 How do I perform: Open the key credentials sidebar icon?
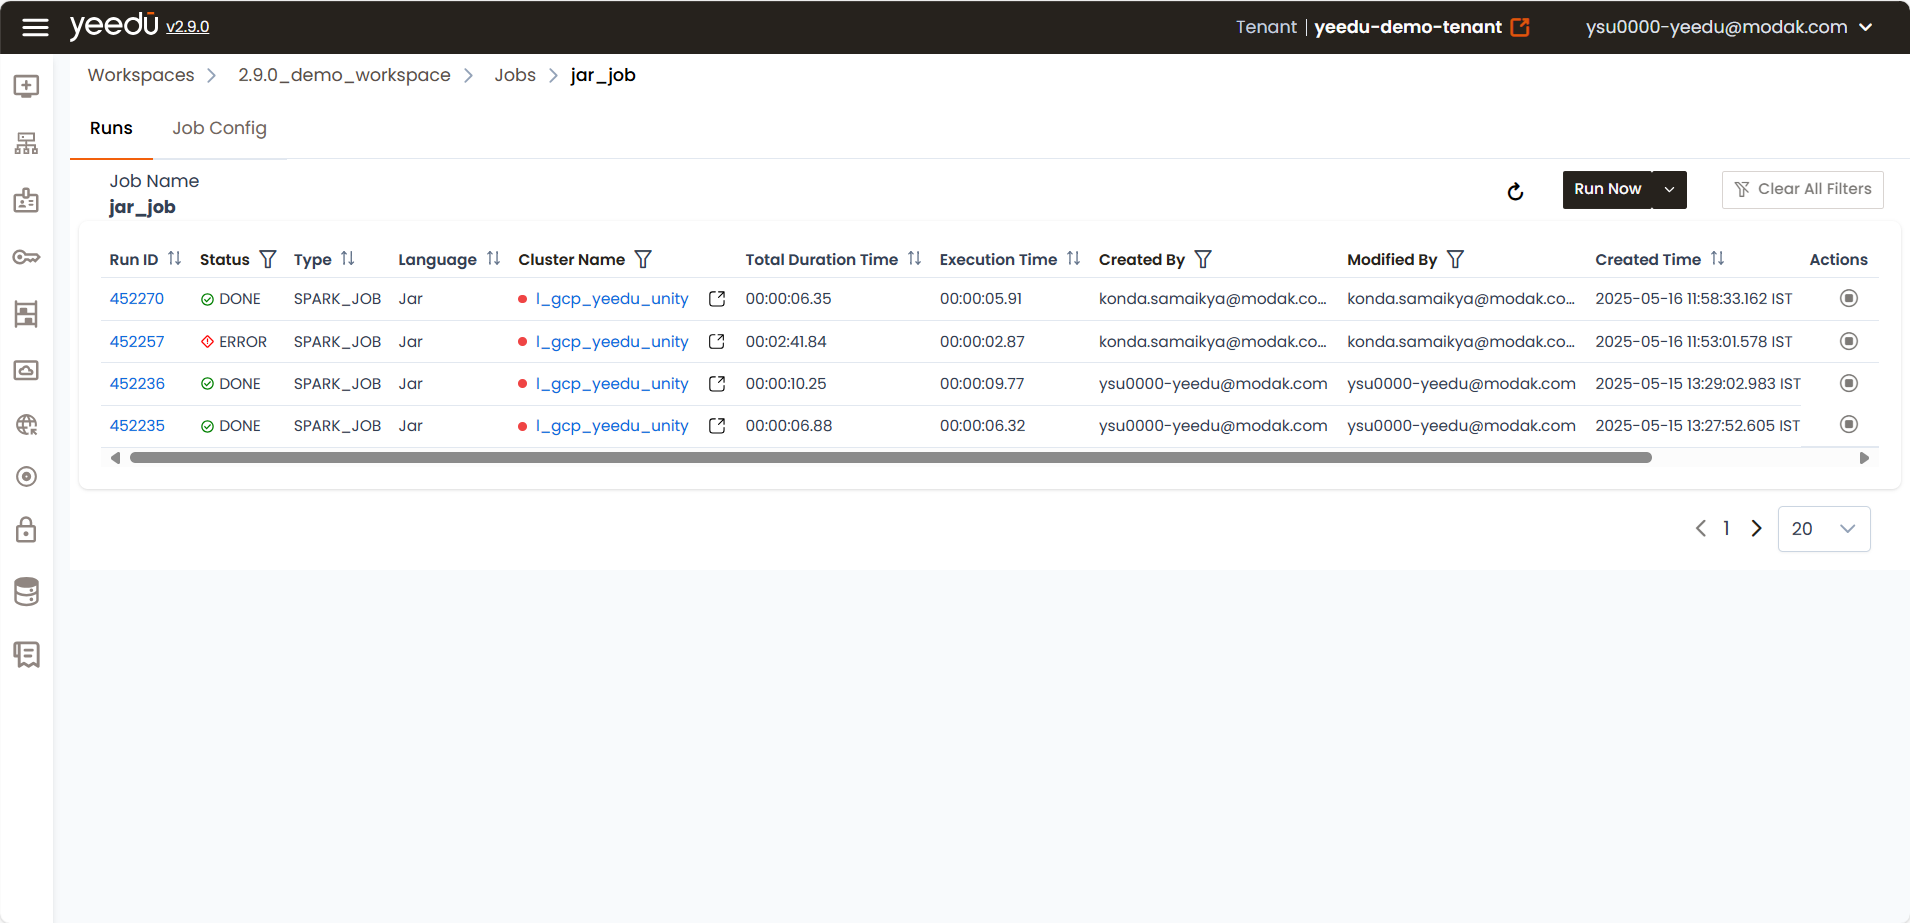point(27,258)
